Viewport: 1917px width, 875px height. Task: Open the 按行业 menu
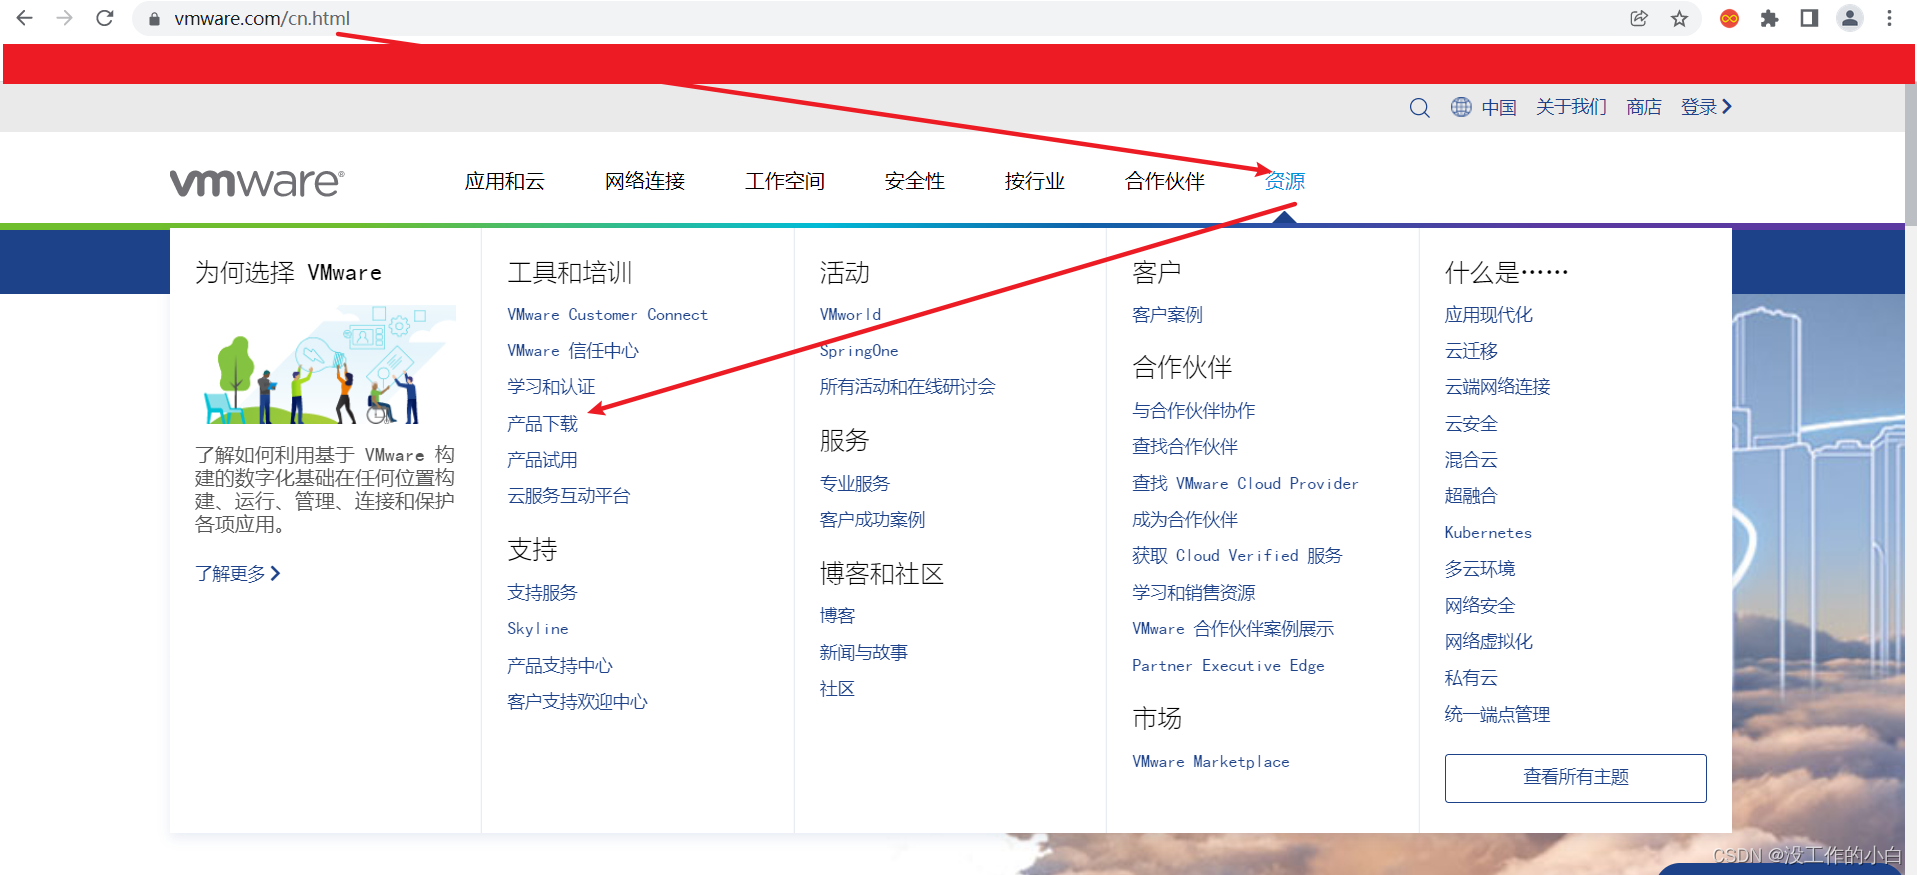(x=1035, y=181)
